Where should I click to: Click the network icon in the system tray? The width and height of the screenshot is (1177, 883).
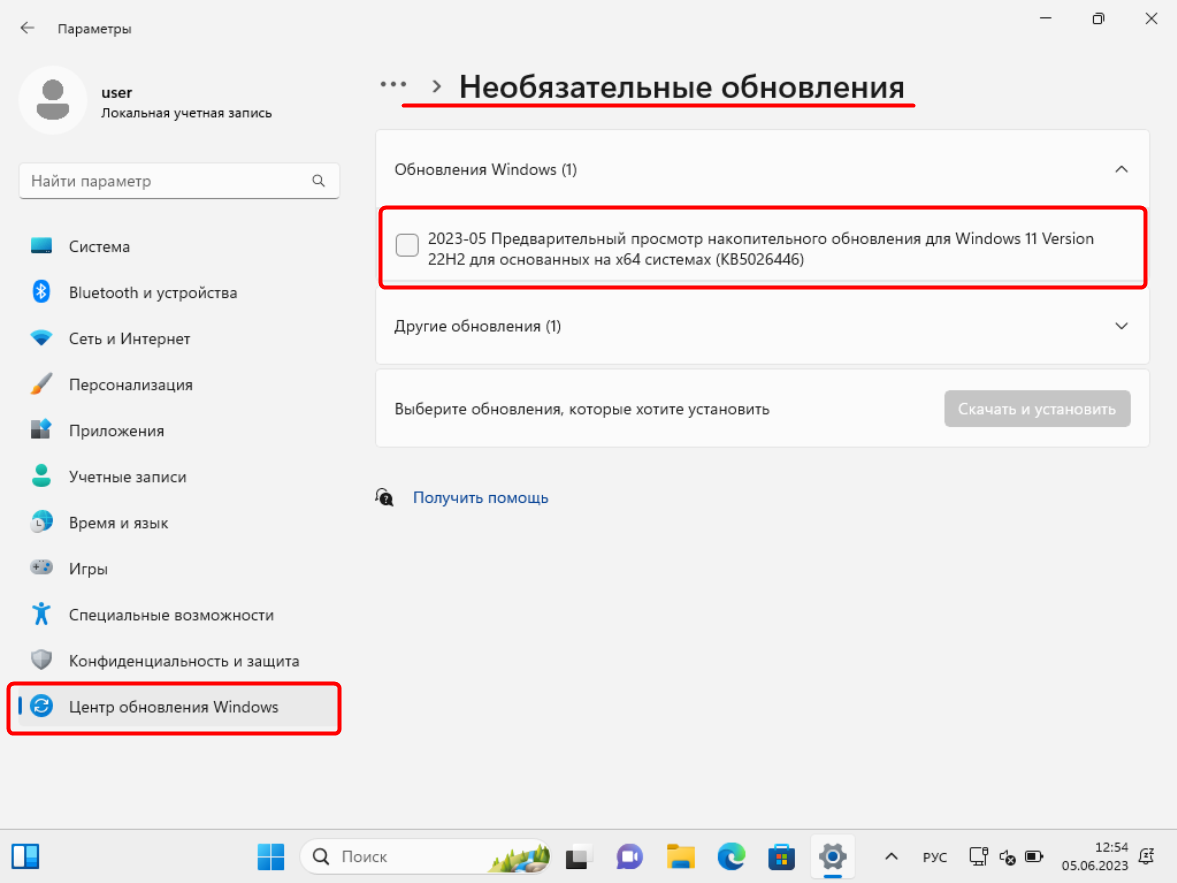pyautogui.click(x=979, y=857)
